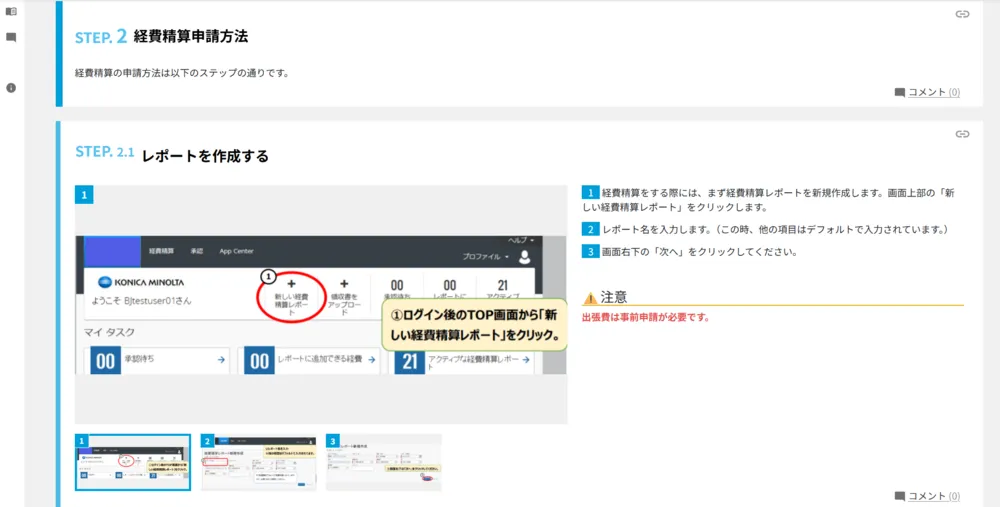Select thumbnail 1 of the report steps
Viewport: 1000px width, 507px height.
133,462
